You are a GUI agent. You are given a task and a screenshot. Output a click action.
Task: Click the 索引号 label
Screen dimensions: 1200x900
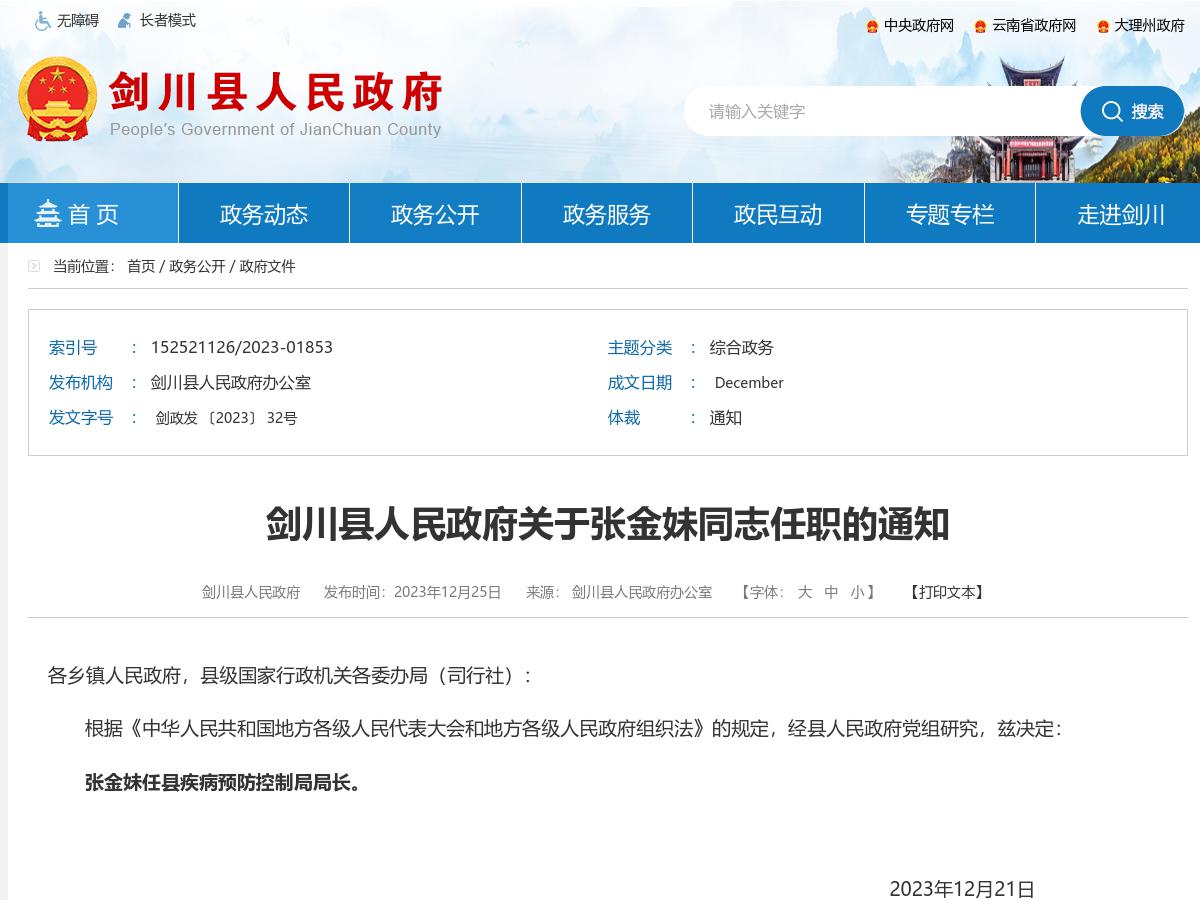pyautogui.click(x=73, y=347)
